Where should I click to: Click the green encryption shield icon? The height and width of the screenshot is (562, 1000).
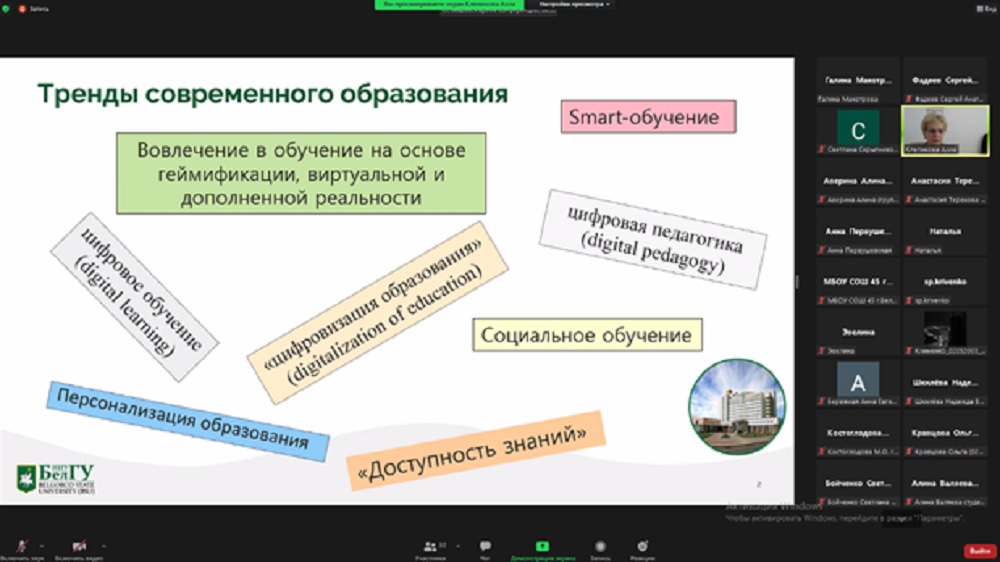coord(8,8)
